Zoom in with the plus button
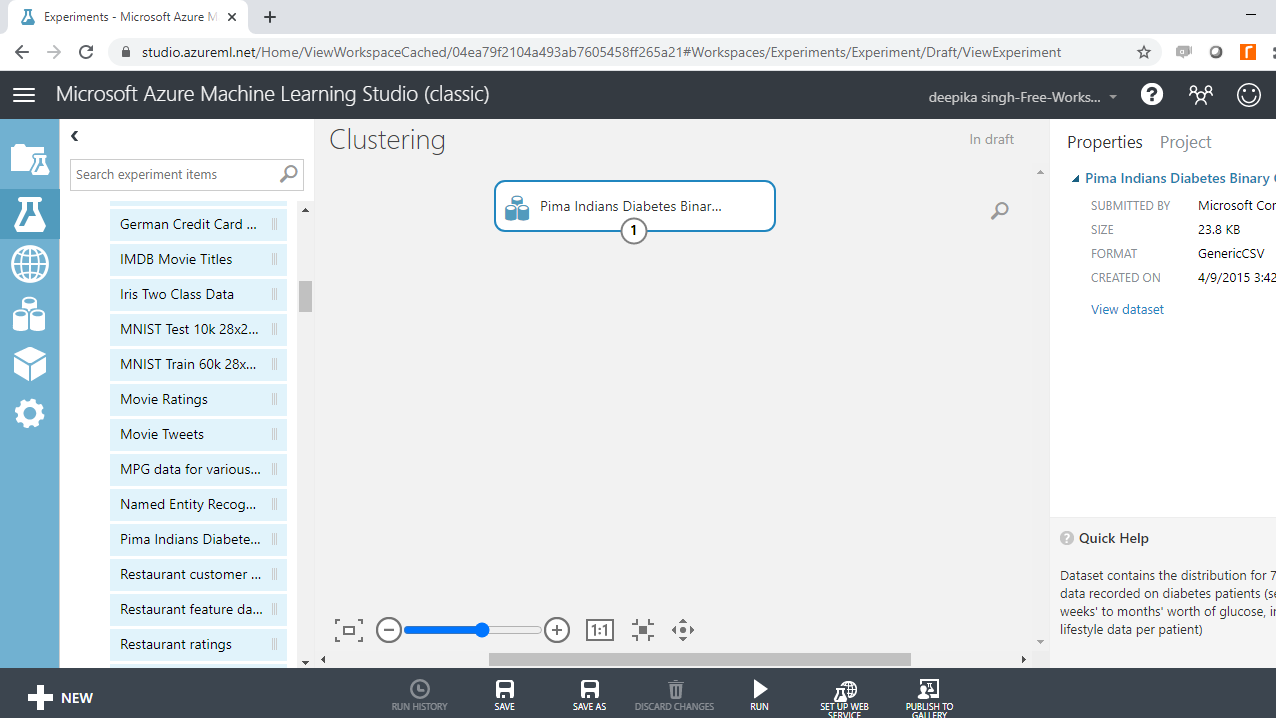 557,630
